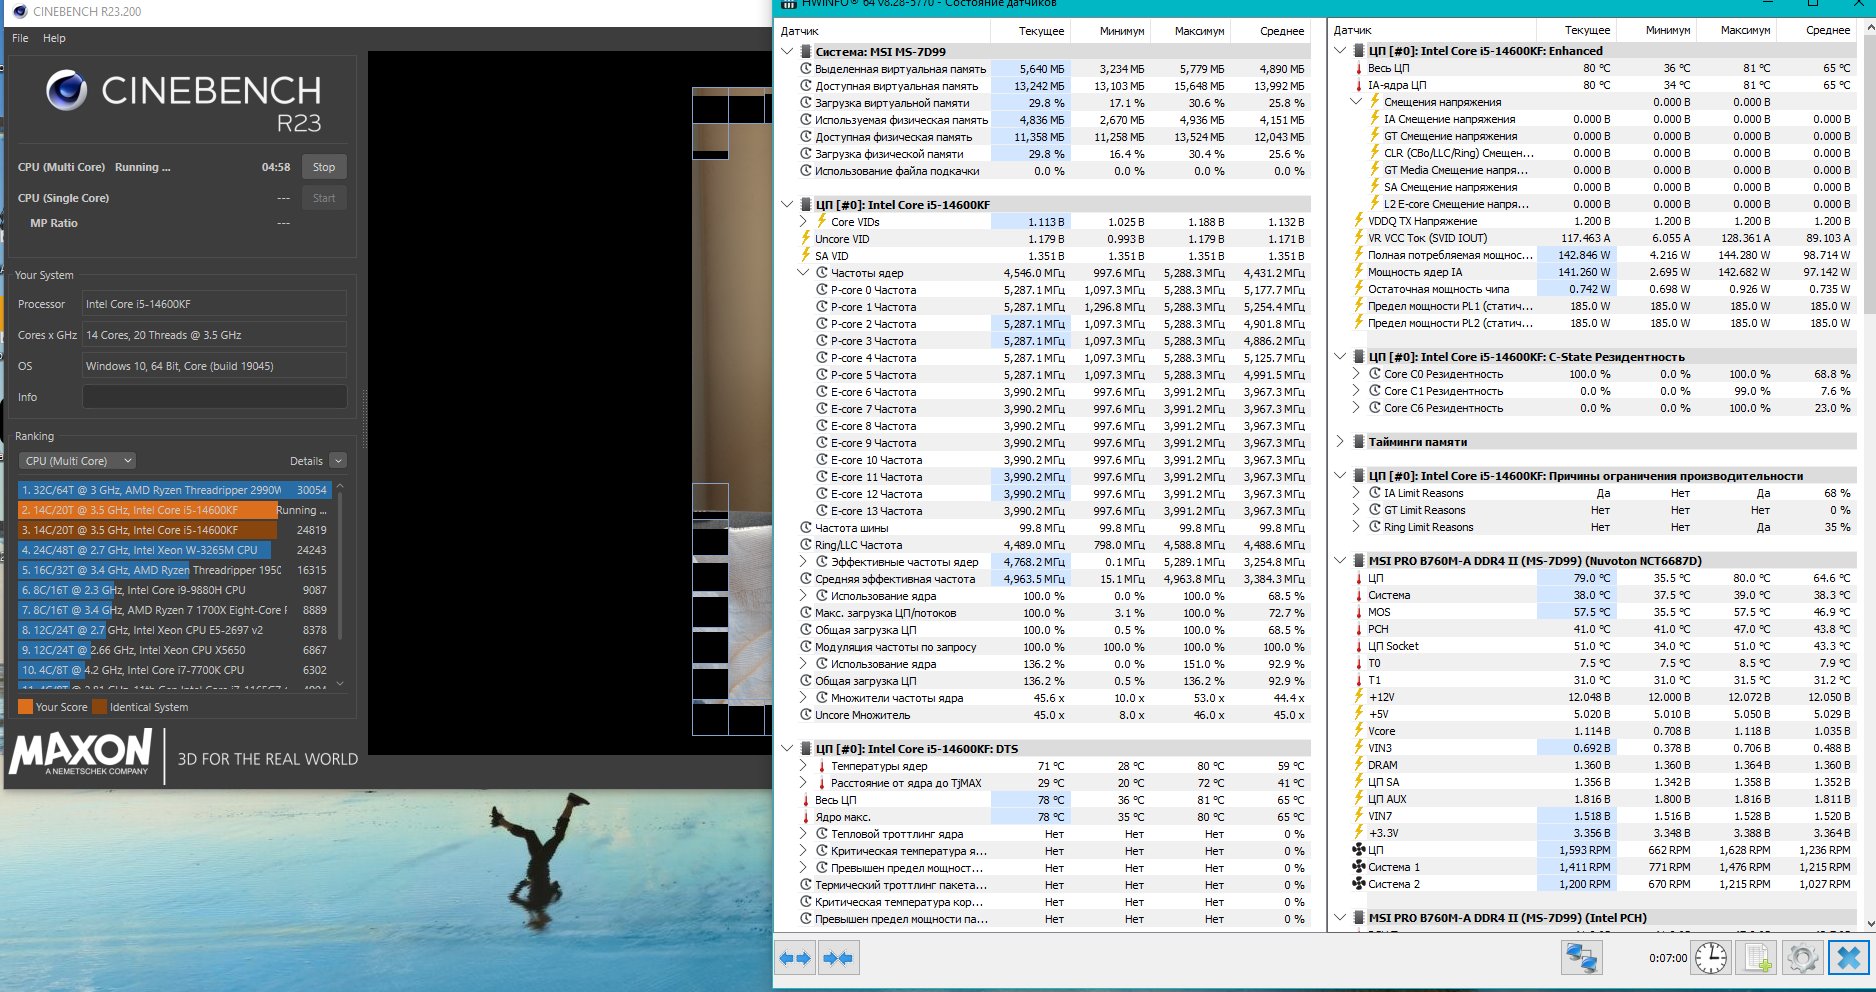Select the Threadripper 2990W ranking entry

[x=174, y=490]
